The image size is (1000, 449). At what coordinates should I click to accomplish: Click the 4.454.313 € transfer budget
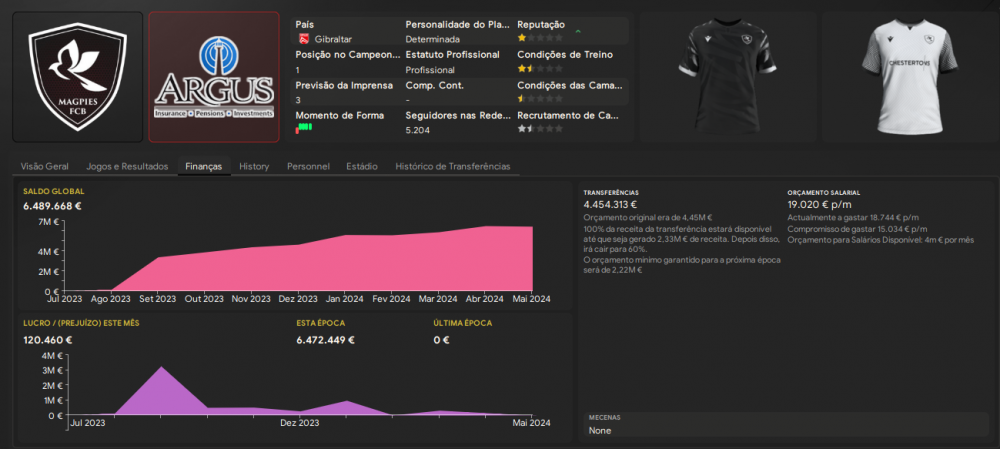click(610, 205)
